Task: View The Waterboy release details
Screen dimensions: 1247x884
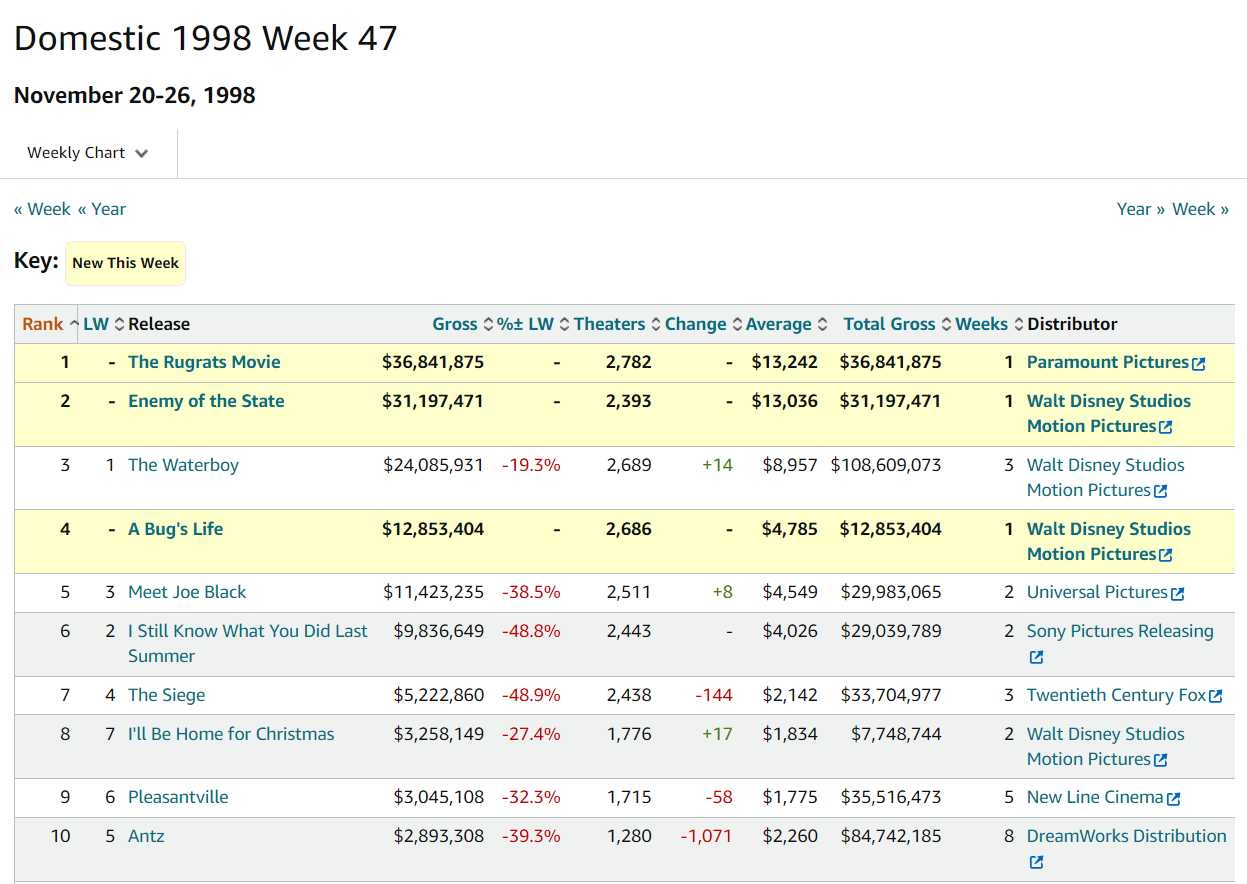Action: pos(183,465)
